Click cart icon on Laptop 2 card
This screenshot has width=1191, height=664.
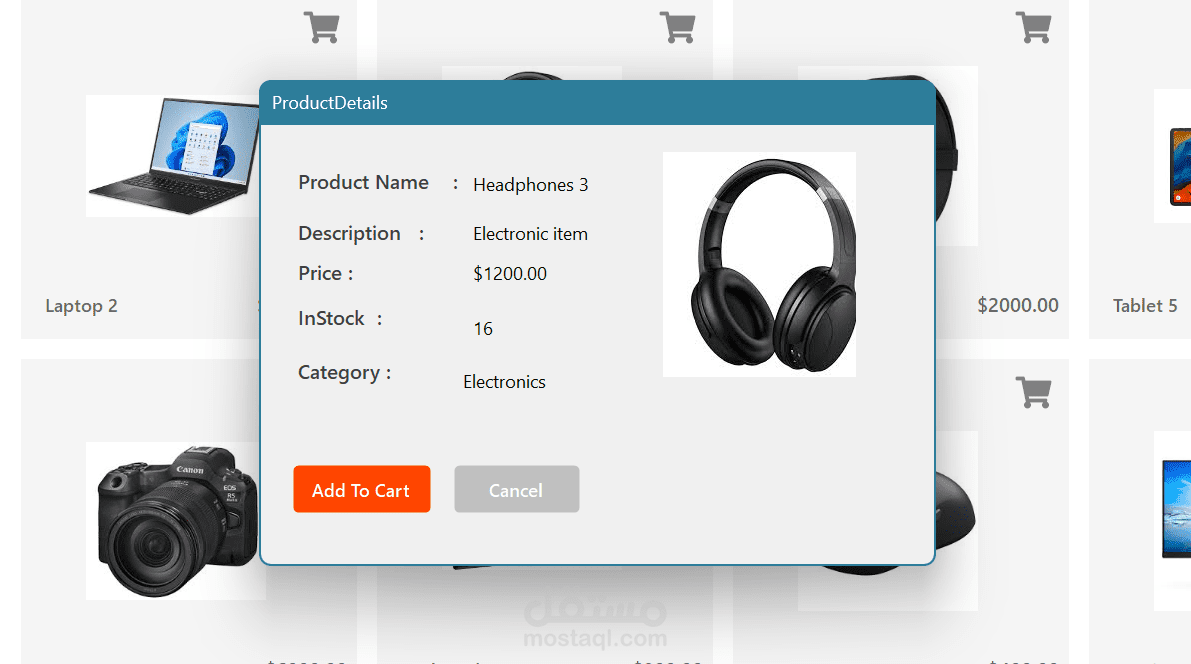point(321,27)
